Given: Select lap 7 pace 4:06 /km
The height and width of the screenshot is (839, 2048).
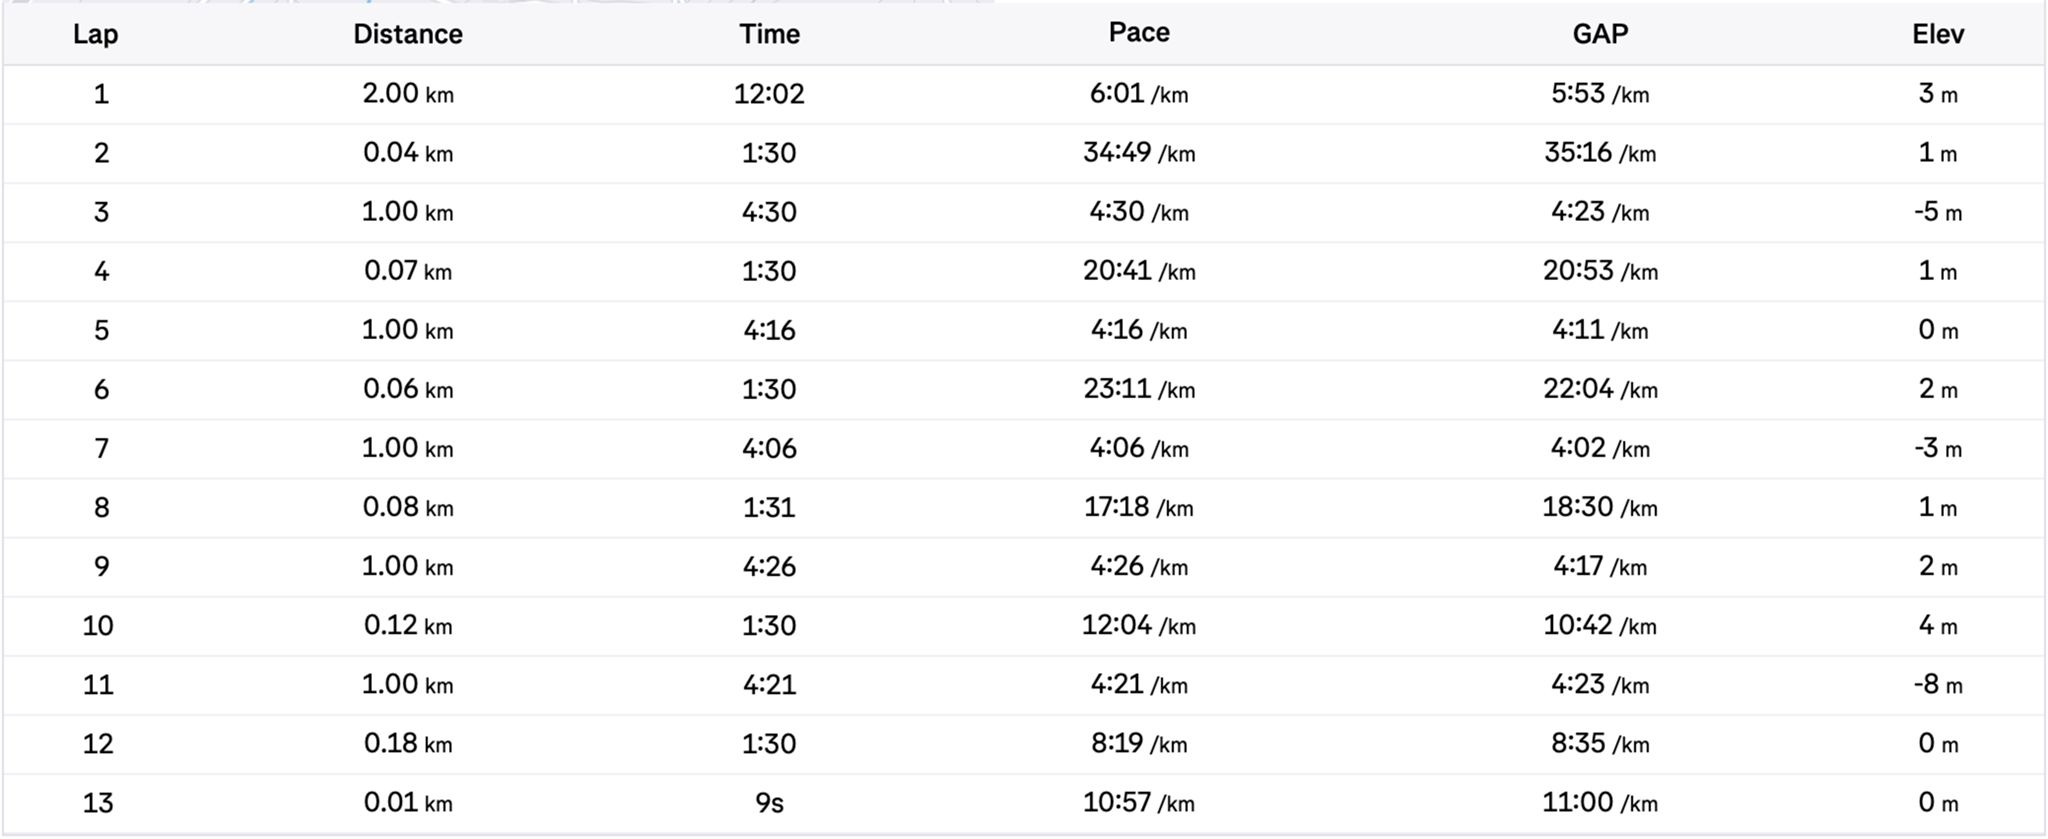Looking at the screenshot, I should click(x=1139, y=448).
